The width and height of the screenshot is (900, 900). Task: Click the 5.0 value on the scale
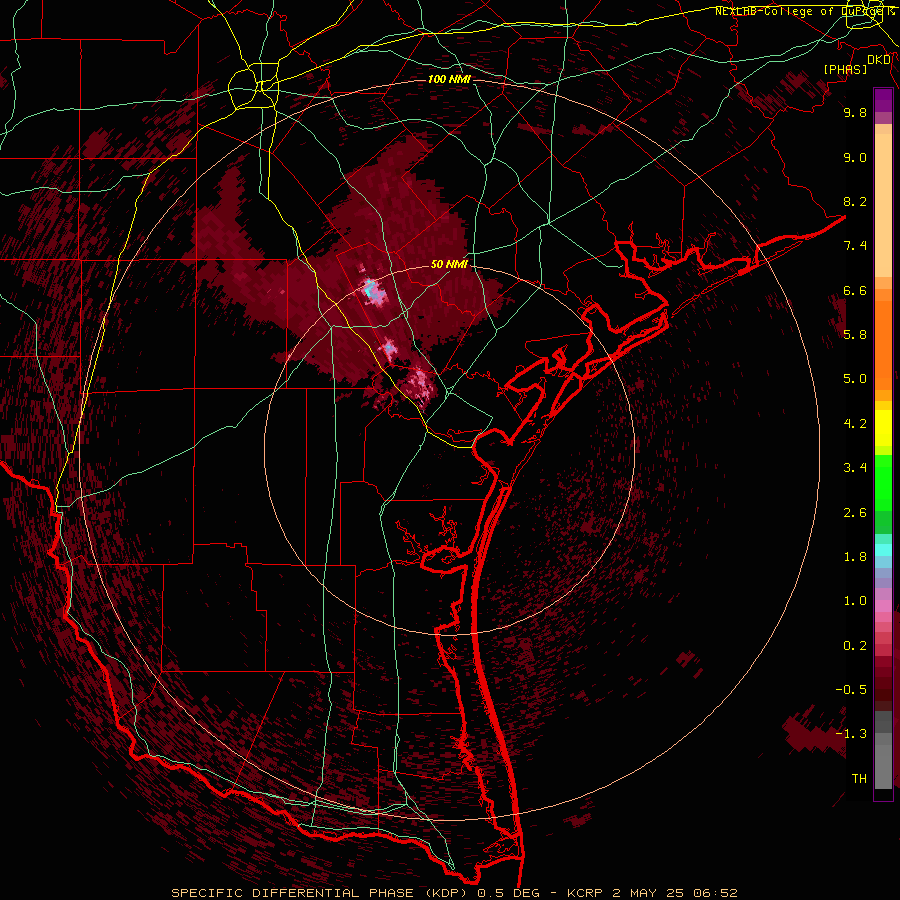(855, 379)
